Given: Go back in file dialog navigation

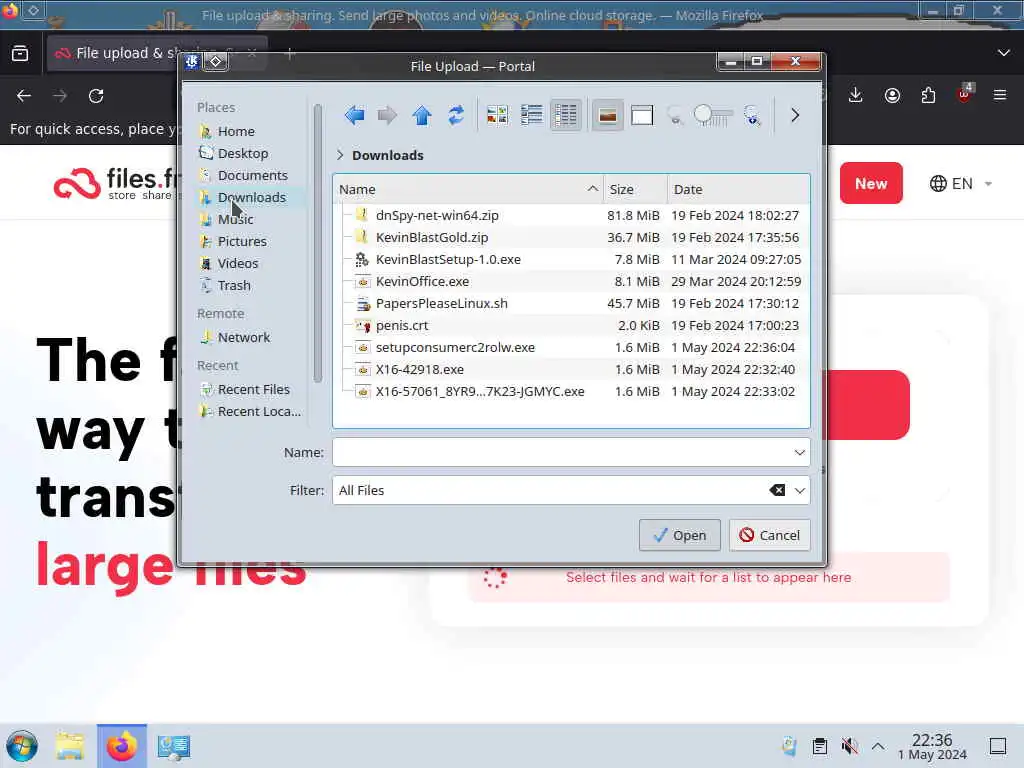Looking at the screenshot, I should click(354, 116).
